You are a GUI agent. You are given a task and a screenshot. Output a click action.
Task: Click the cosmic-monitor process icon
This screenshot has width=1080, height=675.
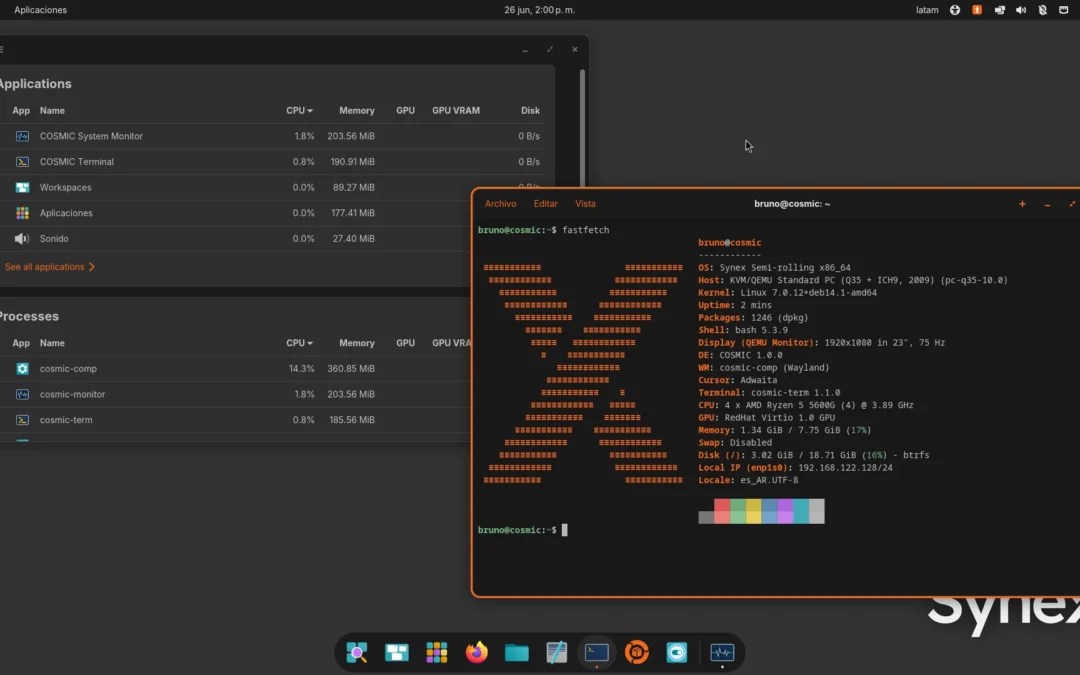coord(22,394)
